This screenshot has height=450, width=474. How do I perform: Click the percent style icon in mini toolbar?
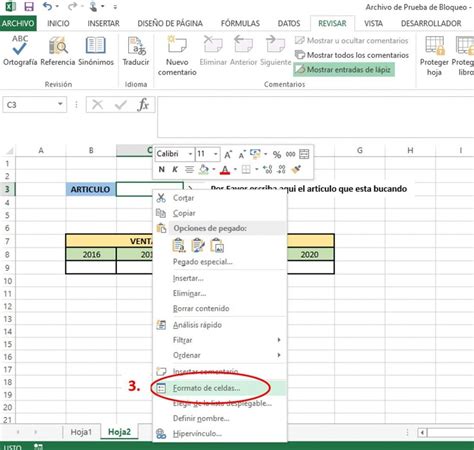(277, 154)
